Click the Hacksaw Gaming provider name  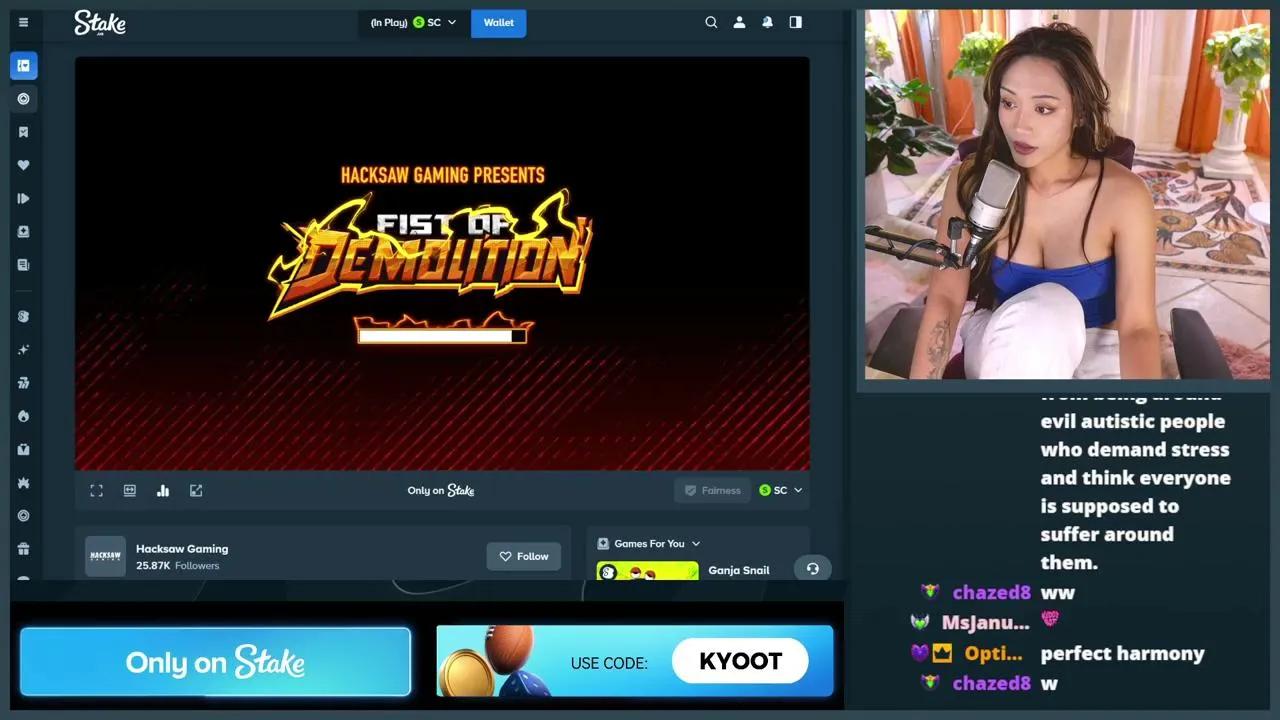pyautogui.click(x=182, y=548)
